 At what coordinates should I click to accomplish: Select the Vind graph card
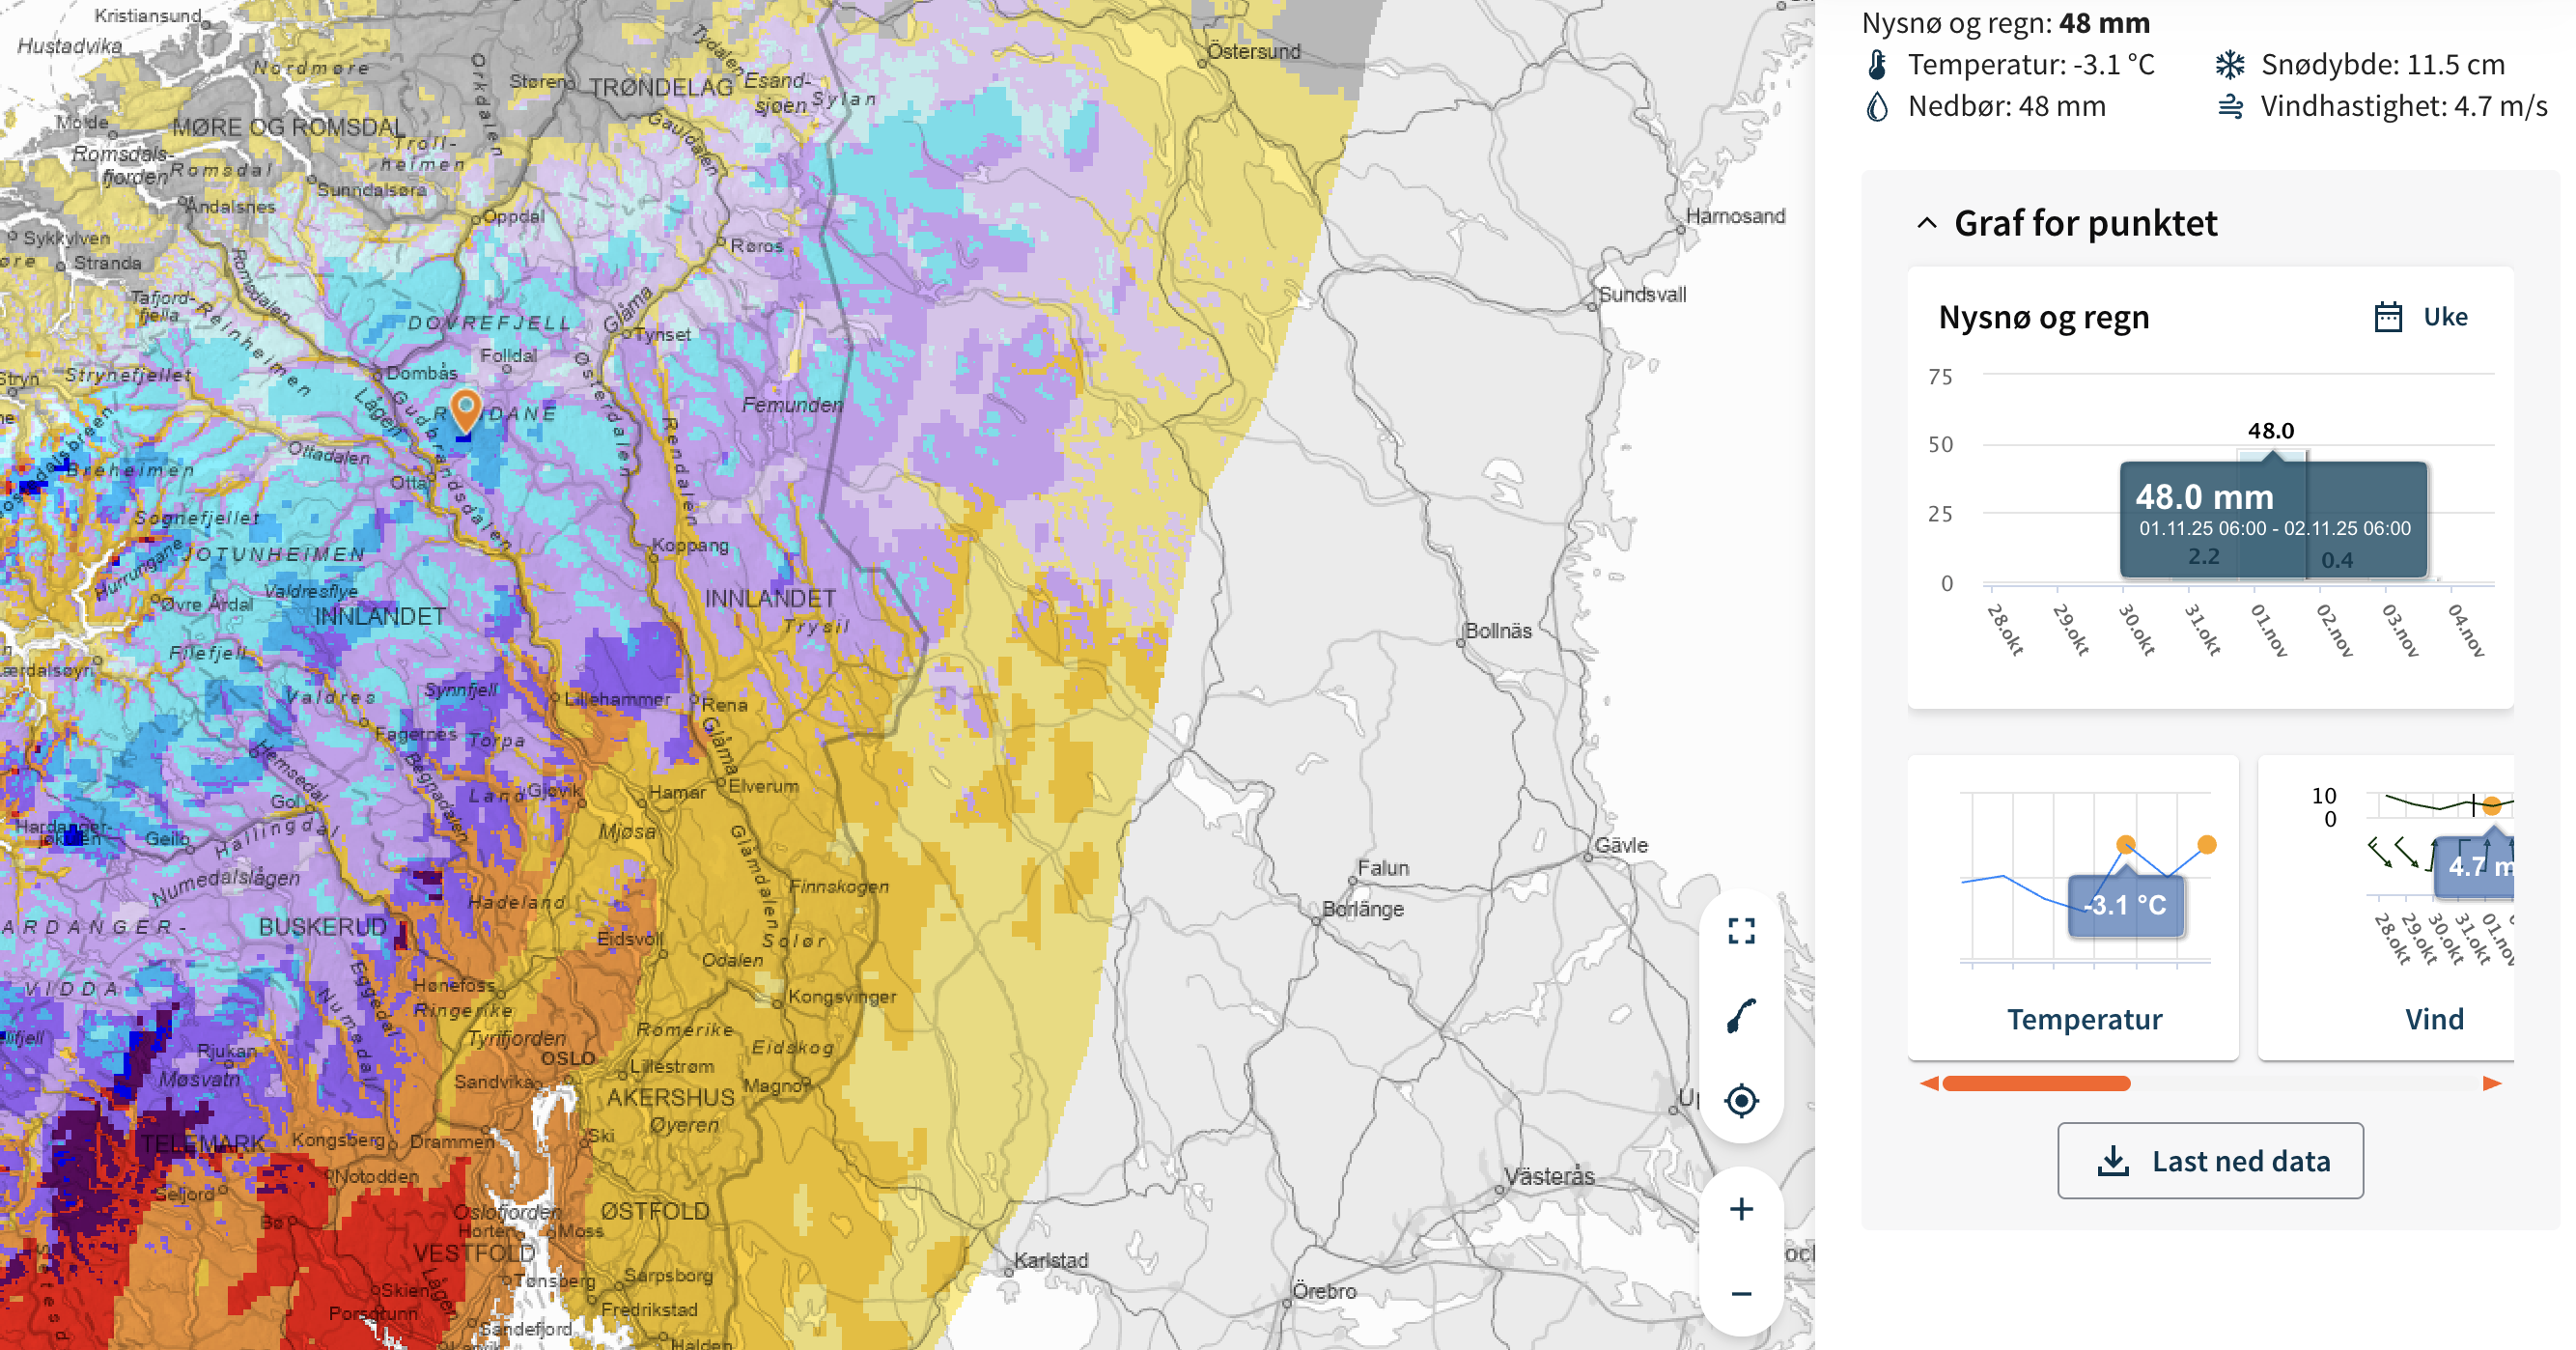point(2433,1018)
